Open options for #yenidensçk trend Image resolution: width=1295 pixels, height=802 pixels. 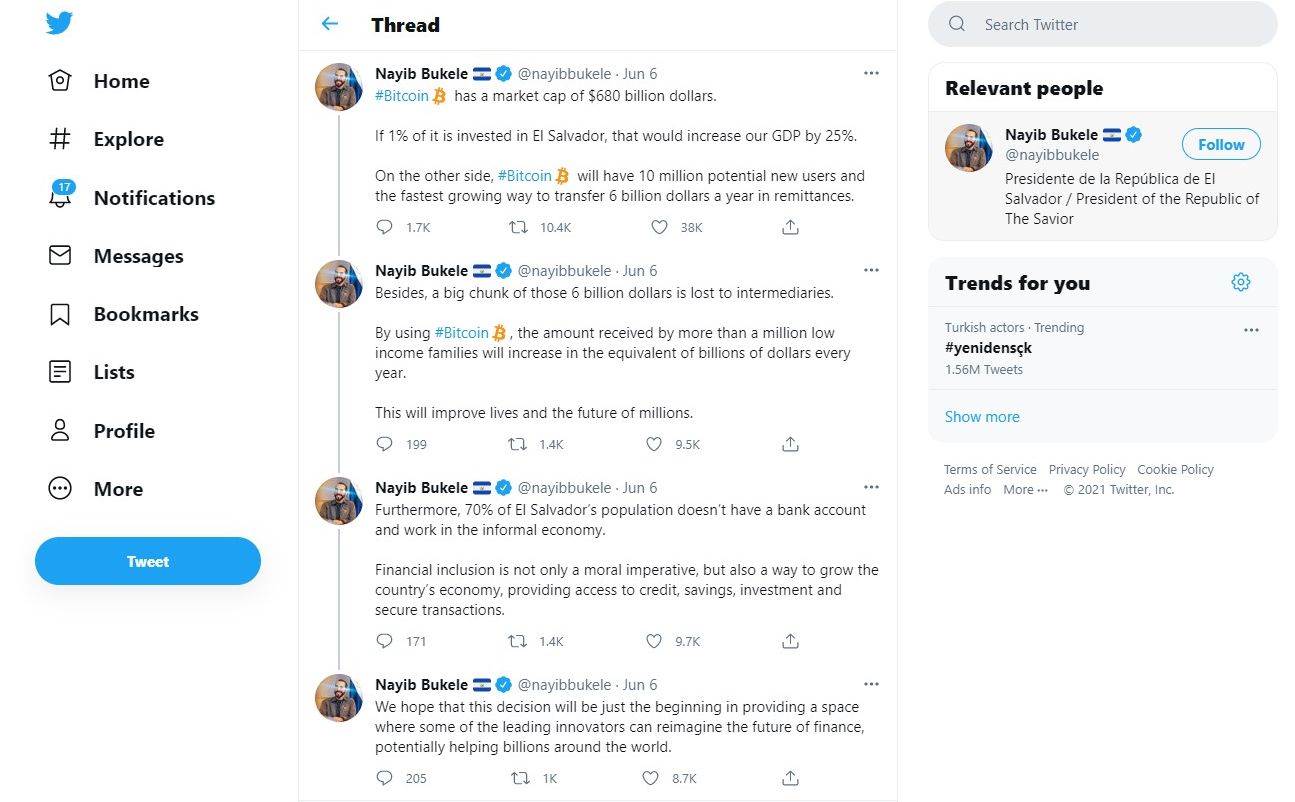pyautogui.click(x=1251, y=330)
